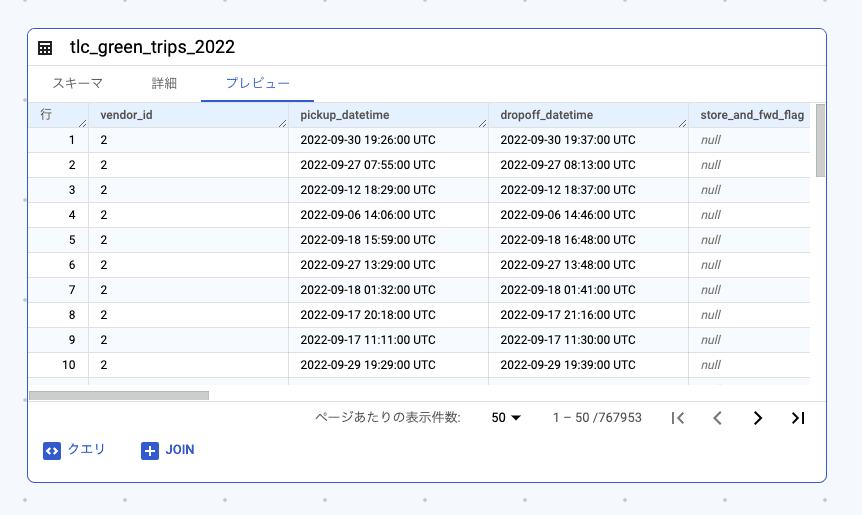862x515 pixels.
Task: Open the rows-per-page dropdown showing 50
Action: click(506, 418)
